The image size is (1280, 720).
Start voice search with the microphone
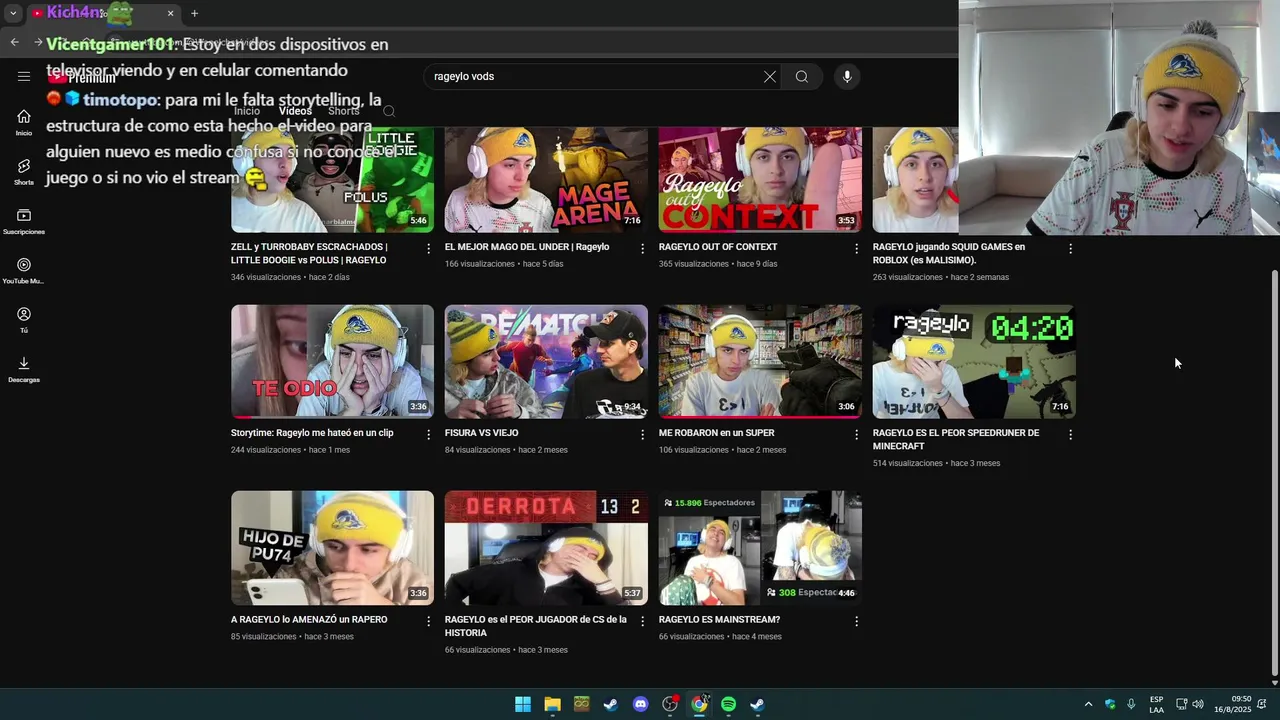(x=847, y=77)
